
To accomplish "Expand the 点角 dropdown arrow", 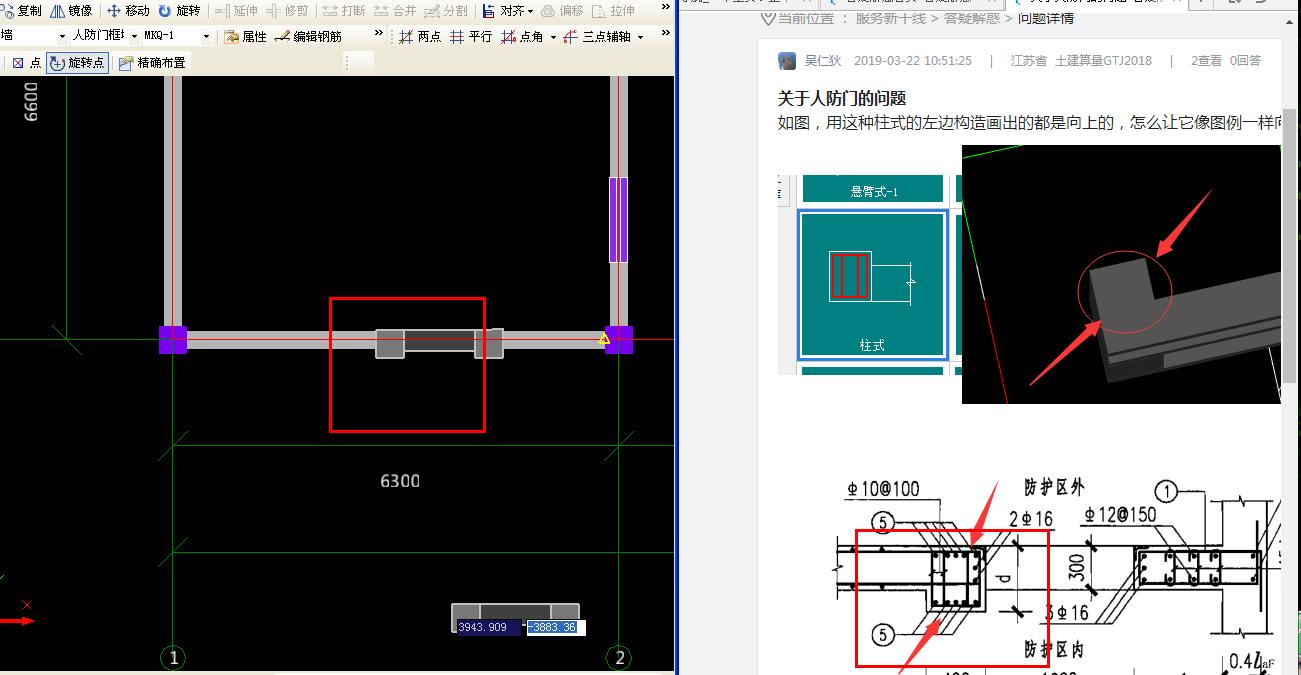I will tap(553, 36).
